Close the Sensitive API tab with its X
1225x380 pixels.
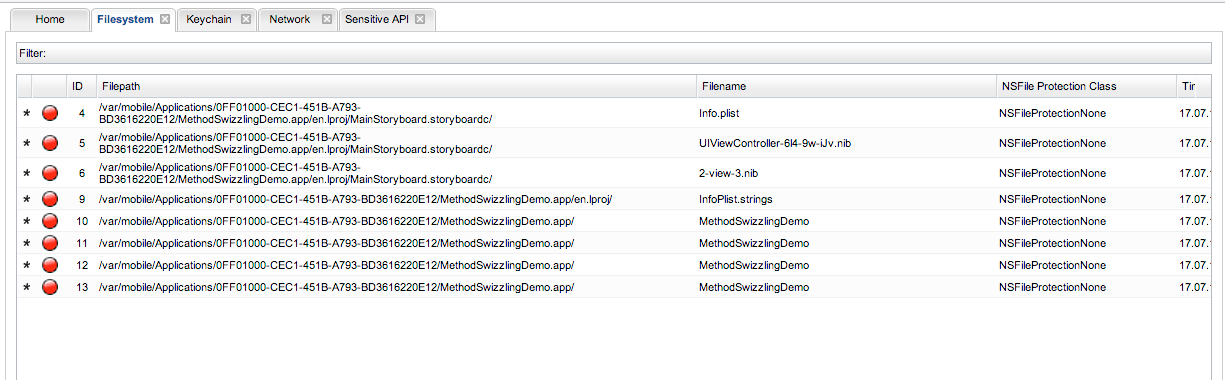pyautogui.click(x=420, y=19)
